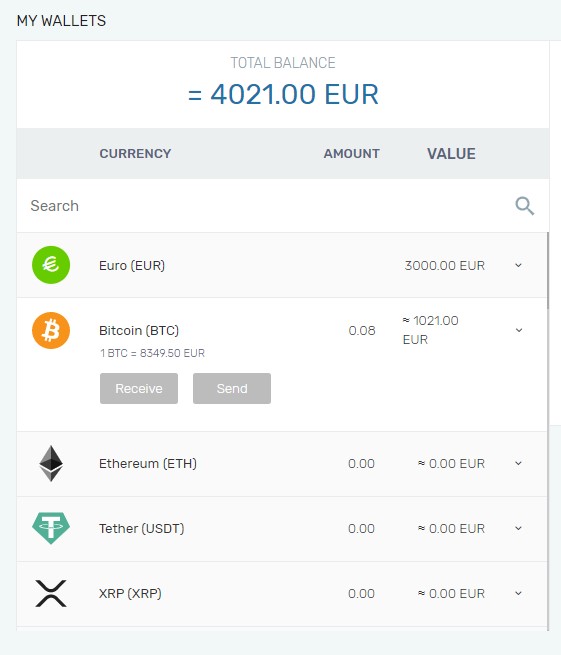Expand the XRP wallet chevron
561x655 pixels.
[518, 593]
